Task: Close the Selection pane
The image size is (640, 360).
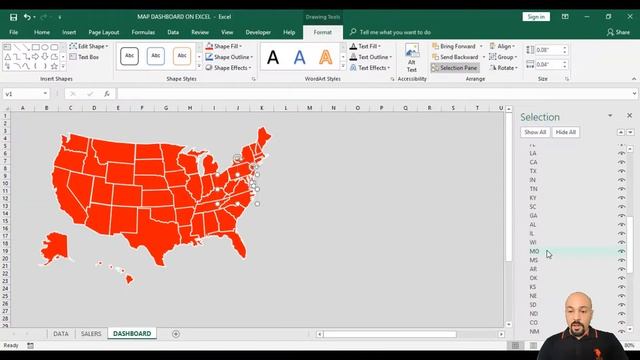Action: (x=629, y=116)
